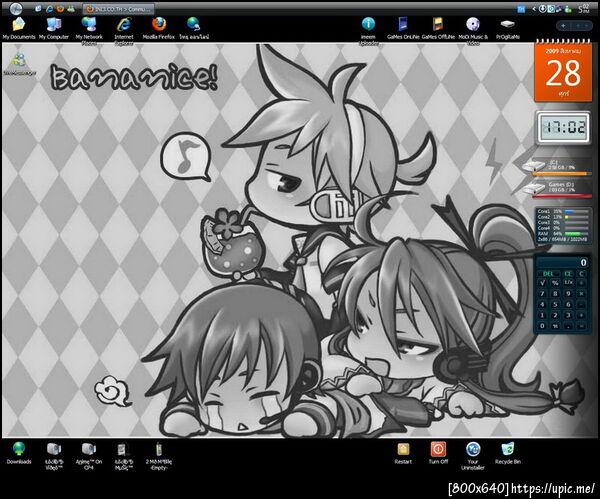Click the C clear button on the calculator
Image resolution: width=600 pixels, height=499 pixels.
pos(581,274)
